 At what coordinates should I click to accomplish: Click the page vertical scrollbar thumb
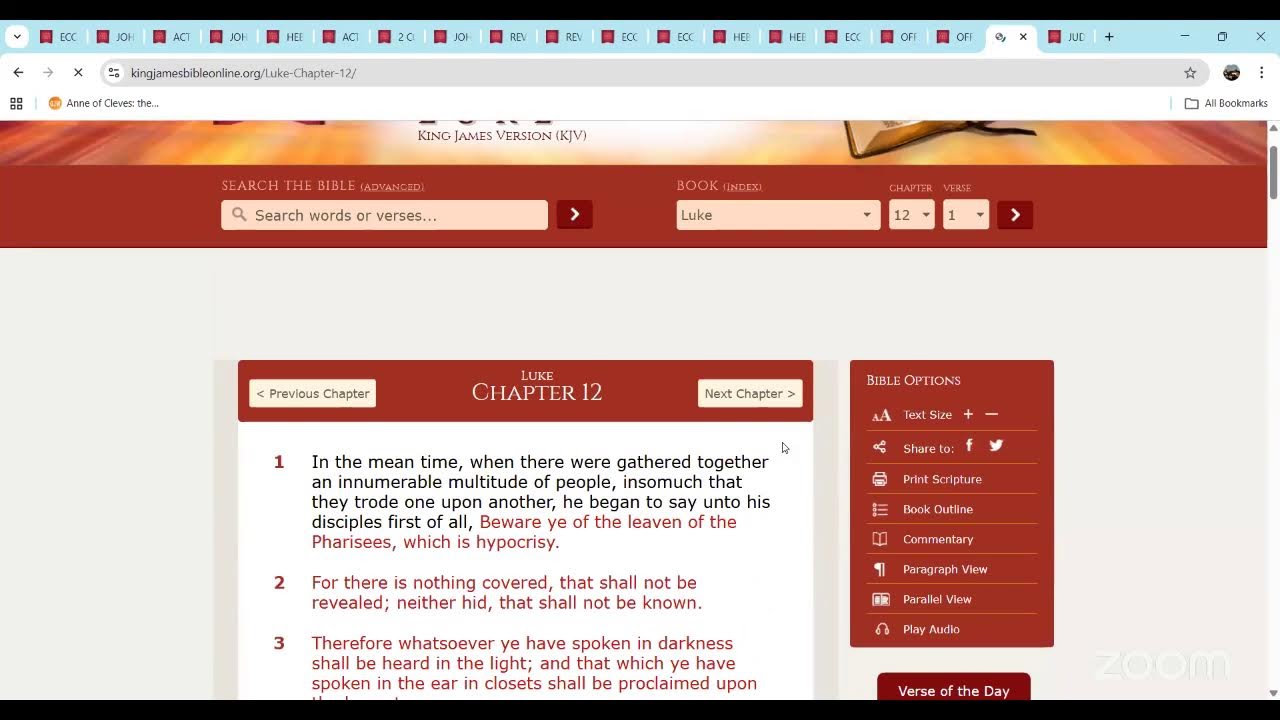coord(1273,172)
